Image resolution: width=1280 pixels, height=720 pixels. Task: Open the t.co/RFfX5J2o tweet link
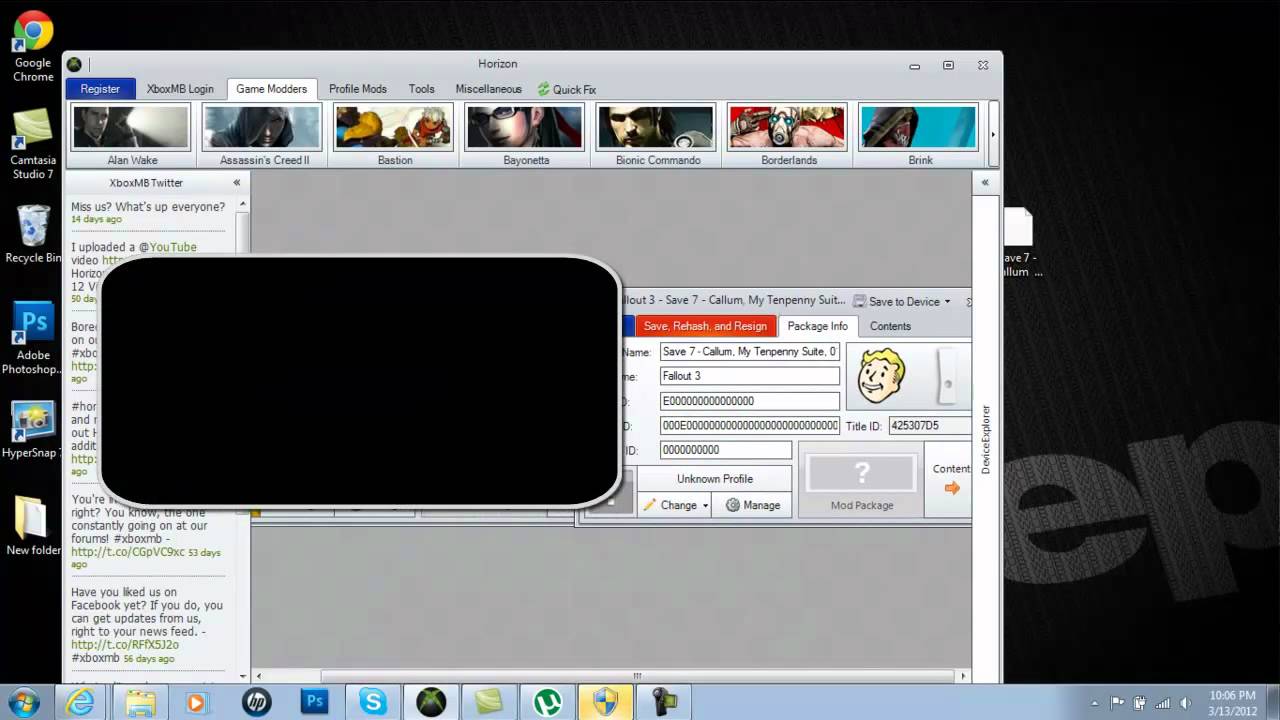125,645
